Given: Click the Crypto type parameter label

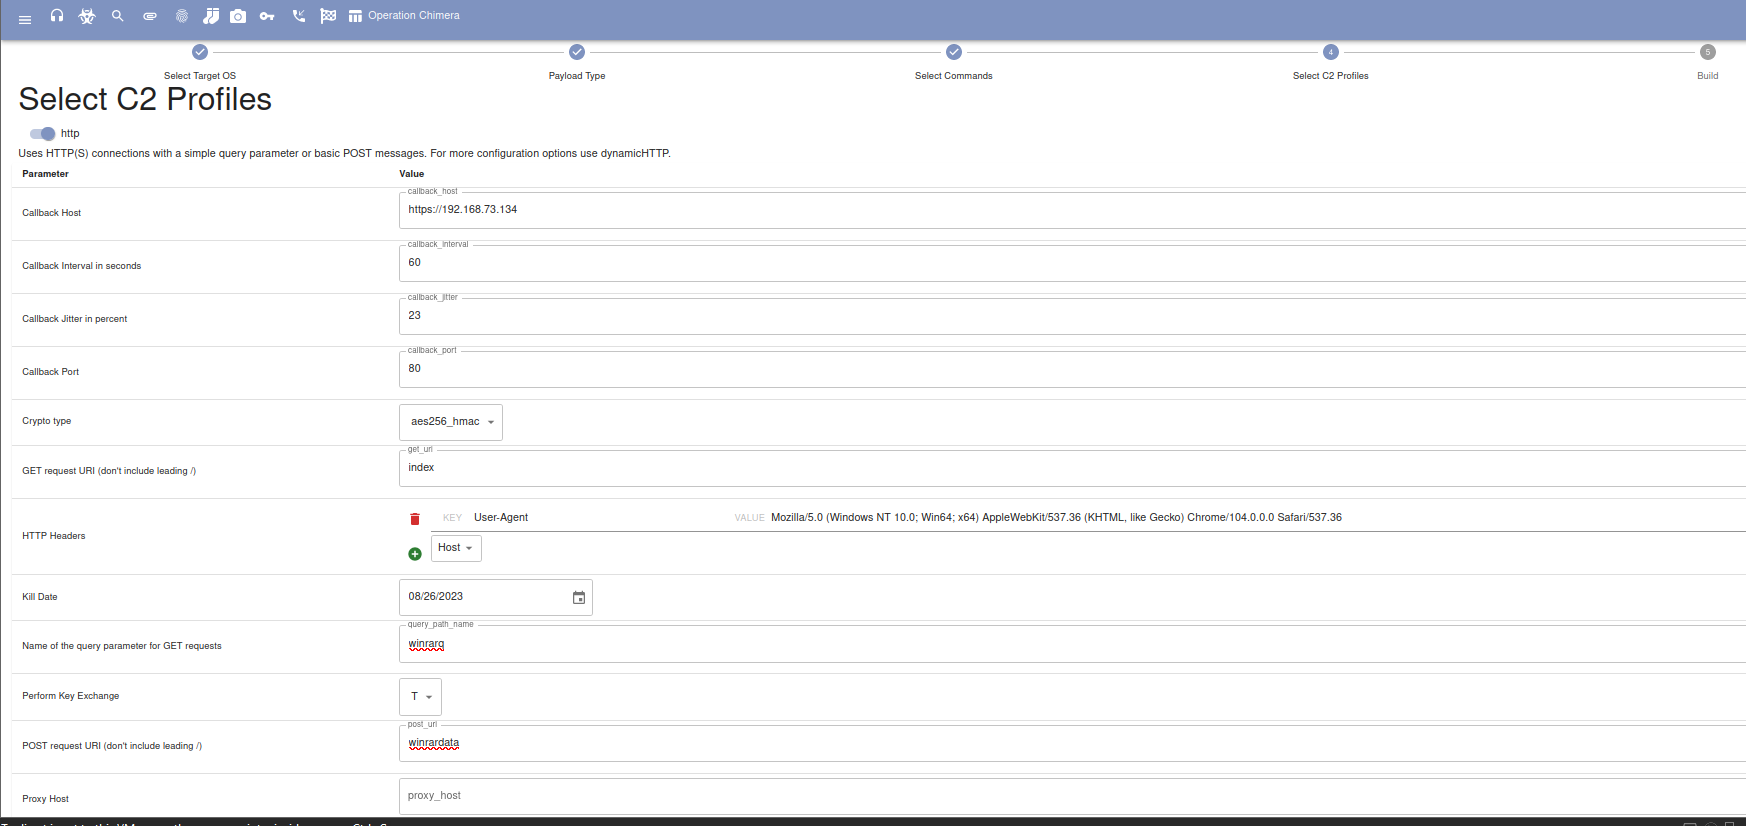Looking at the screenshot, I should [47, 421].
